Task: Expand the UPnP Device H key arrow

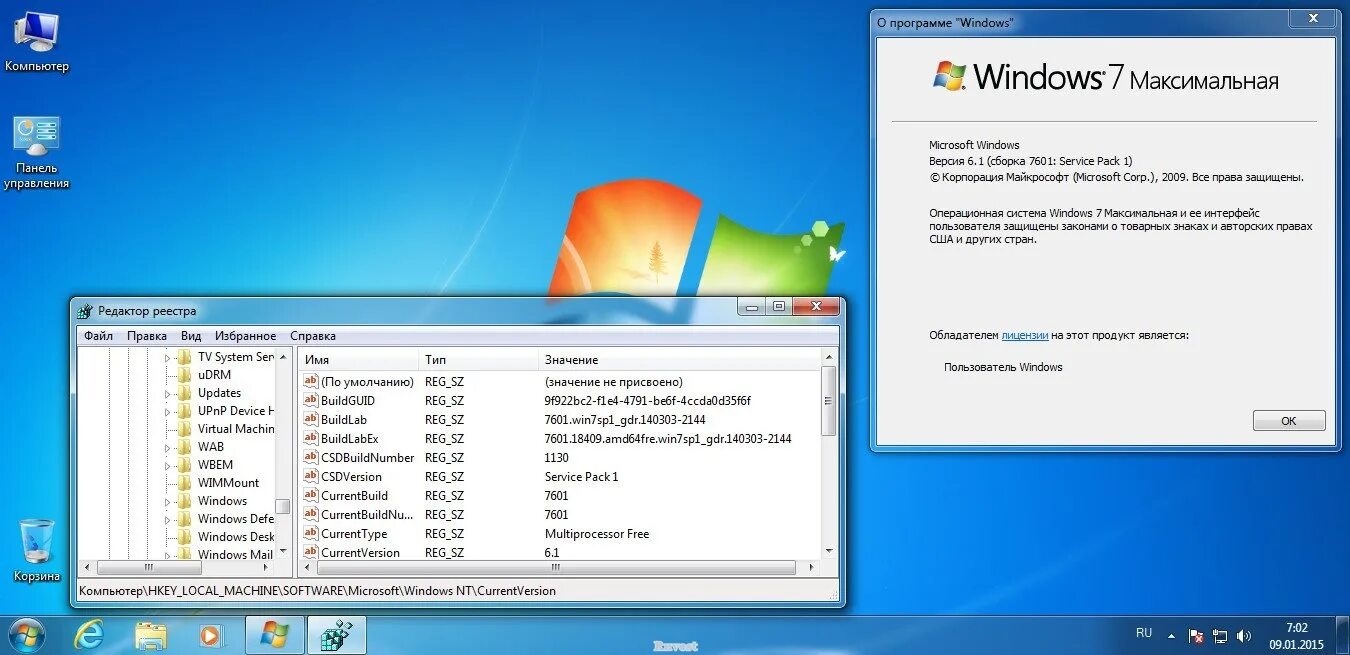Action: tap(168, 411)
